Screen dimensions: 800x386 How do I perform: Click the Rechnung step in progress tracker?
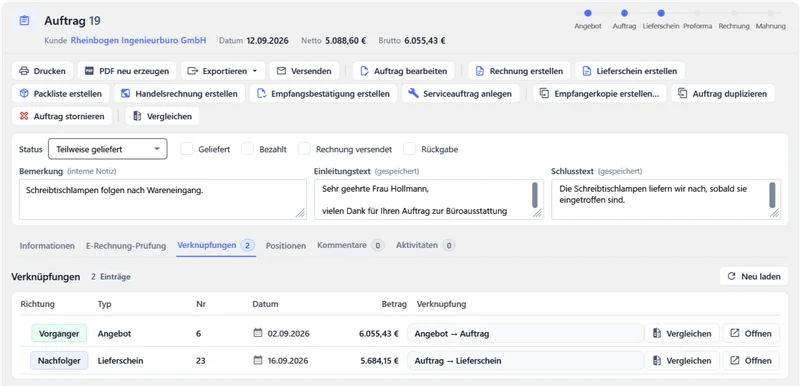coord(734,19)
